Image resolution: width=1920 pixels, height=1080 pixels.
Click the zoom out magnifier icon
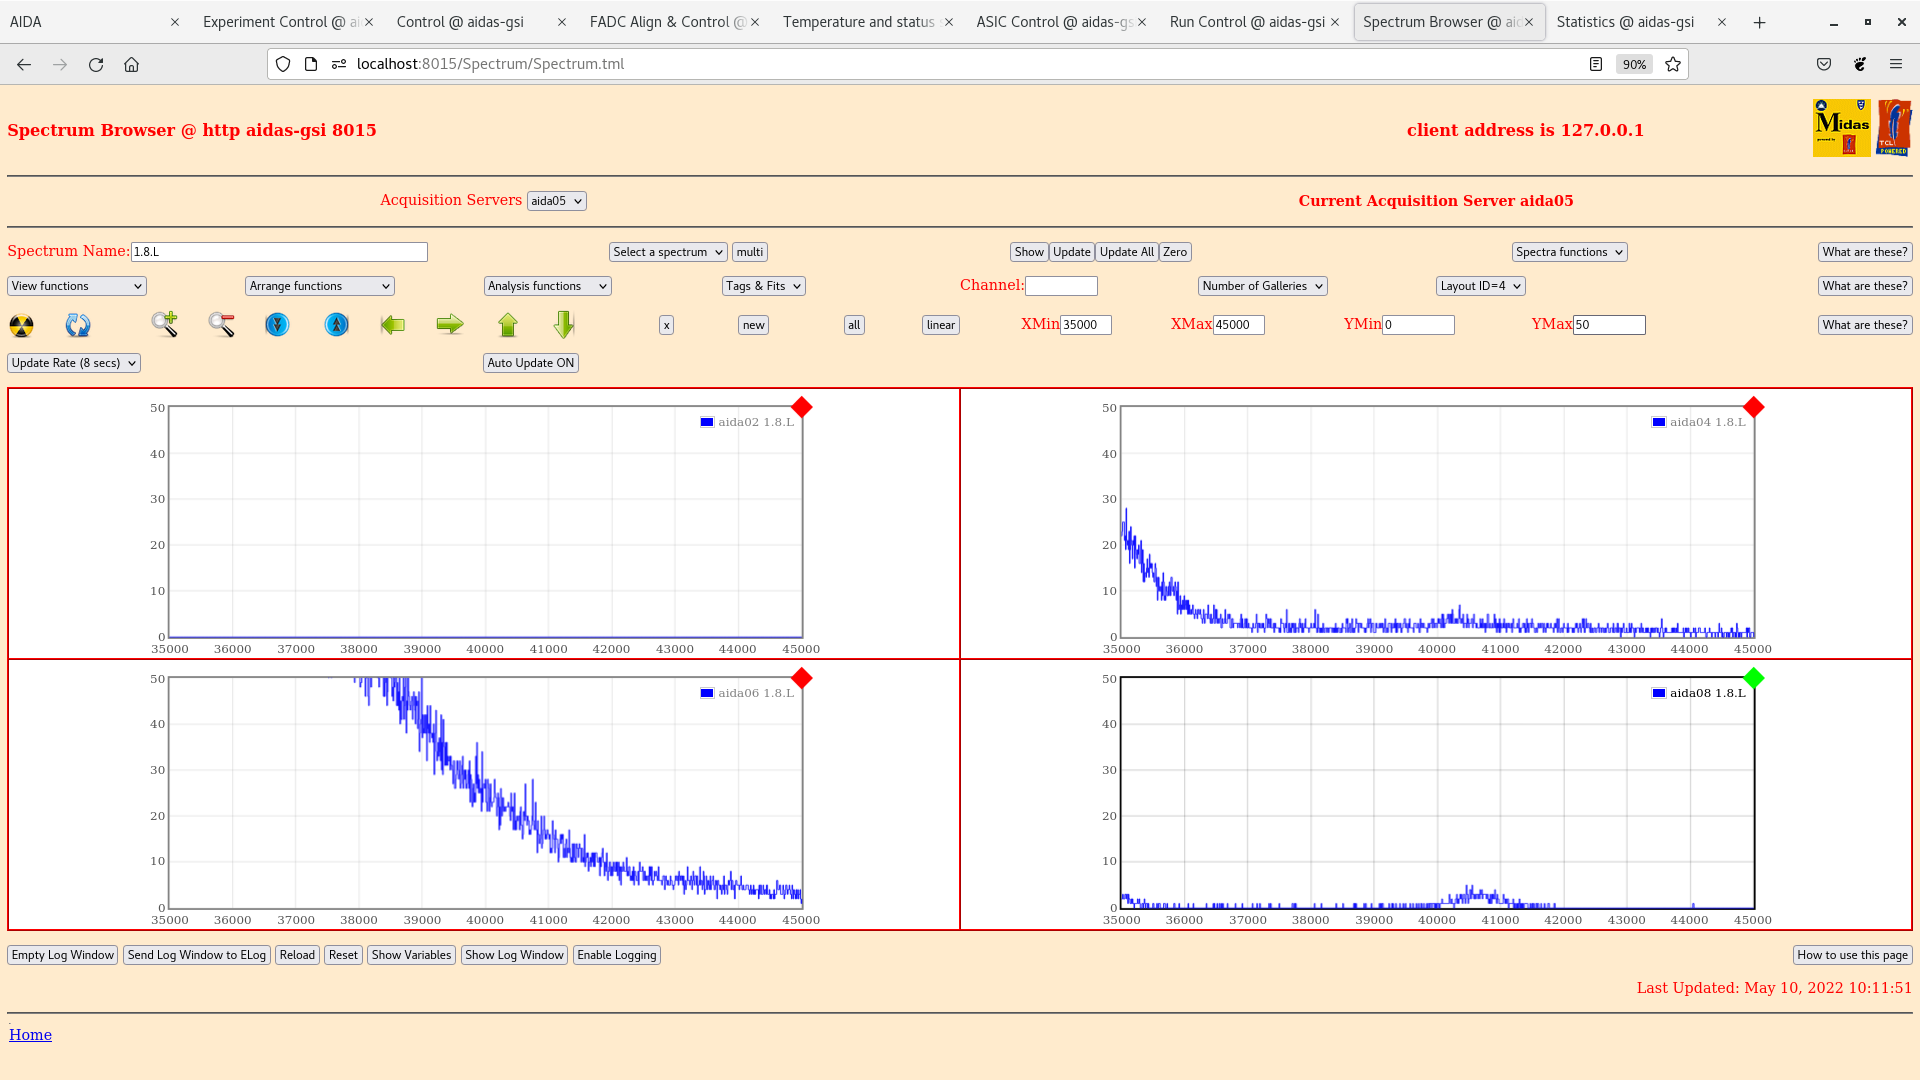(221, 324)
